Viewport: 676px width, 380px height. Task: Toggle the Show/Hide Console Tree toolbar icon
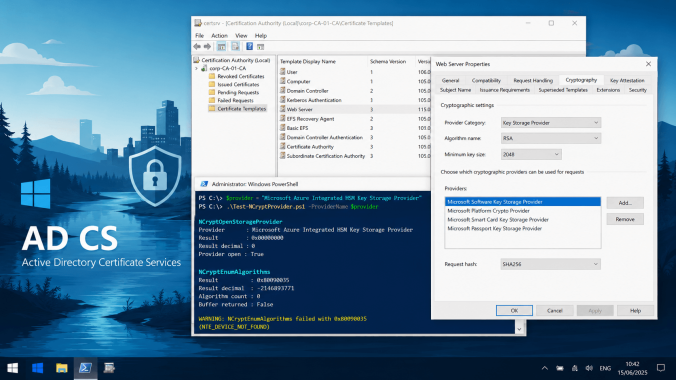221,47
